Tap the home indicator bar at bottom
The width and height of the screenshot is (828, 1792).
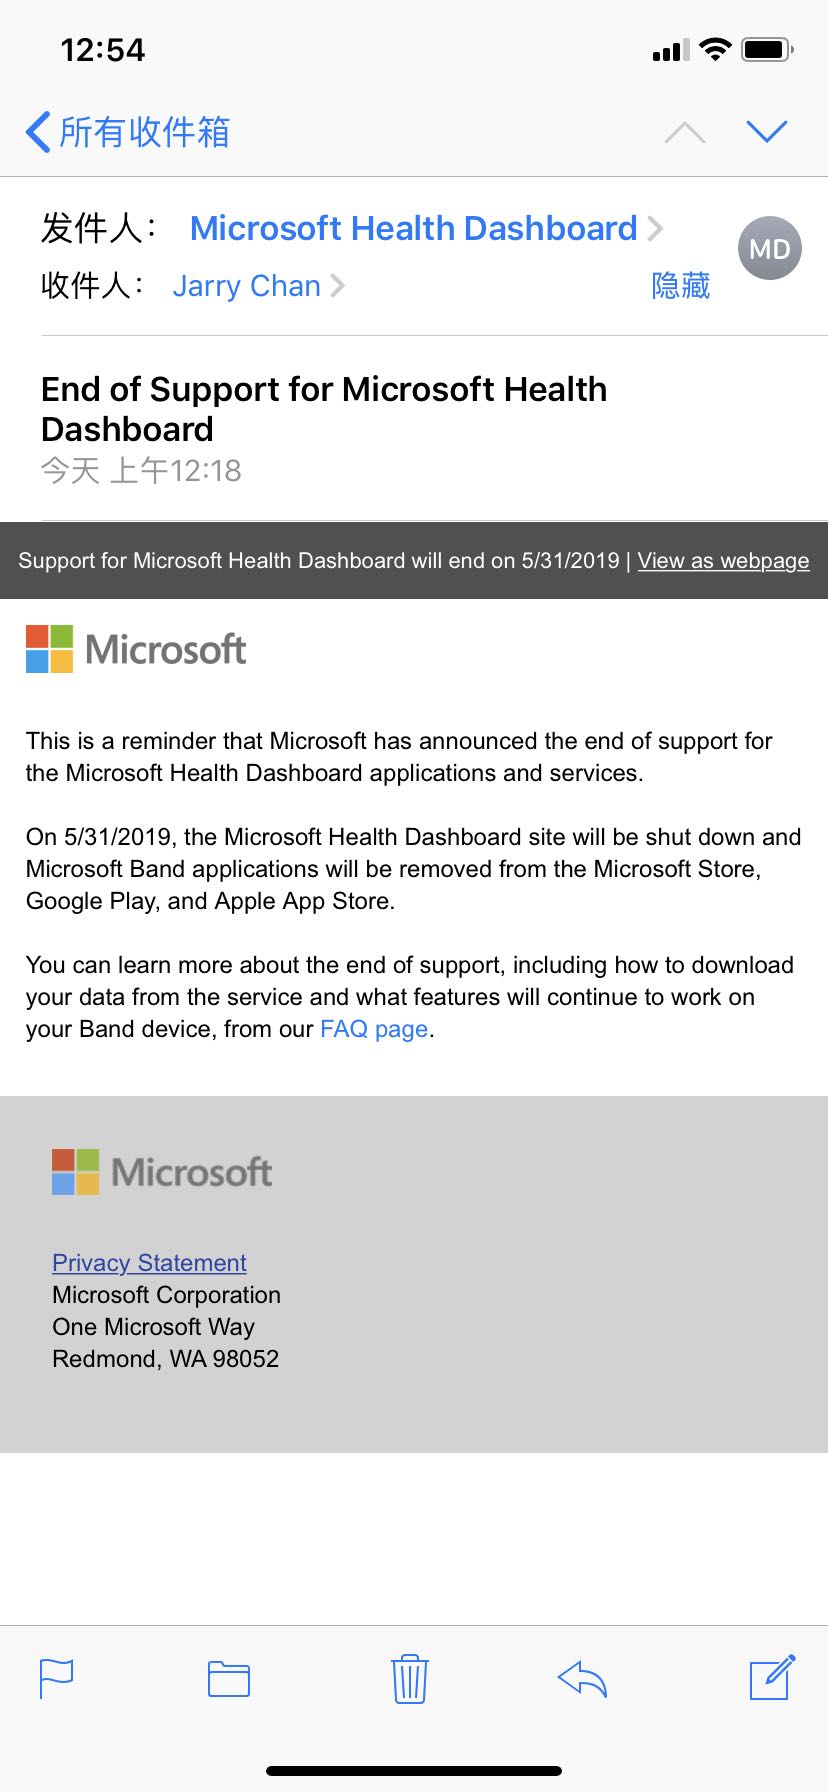pyautogui.click(x=414, y=1771)
